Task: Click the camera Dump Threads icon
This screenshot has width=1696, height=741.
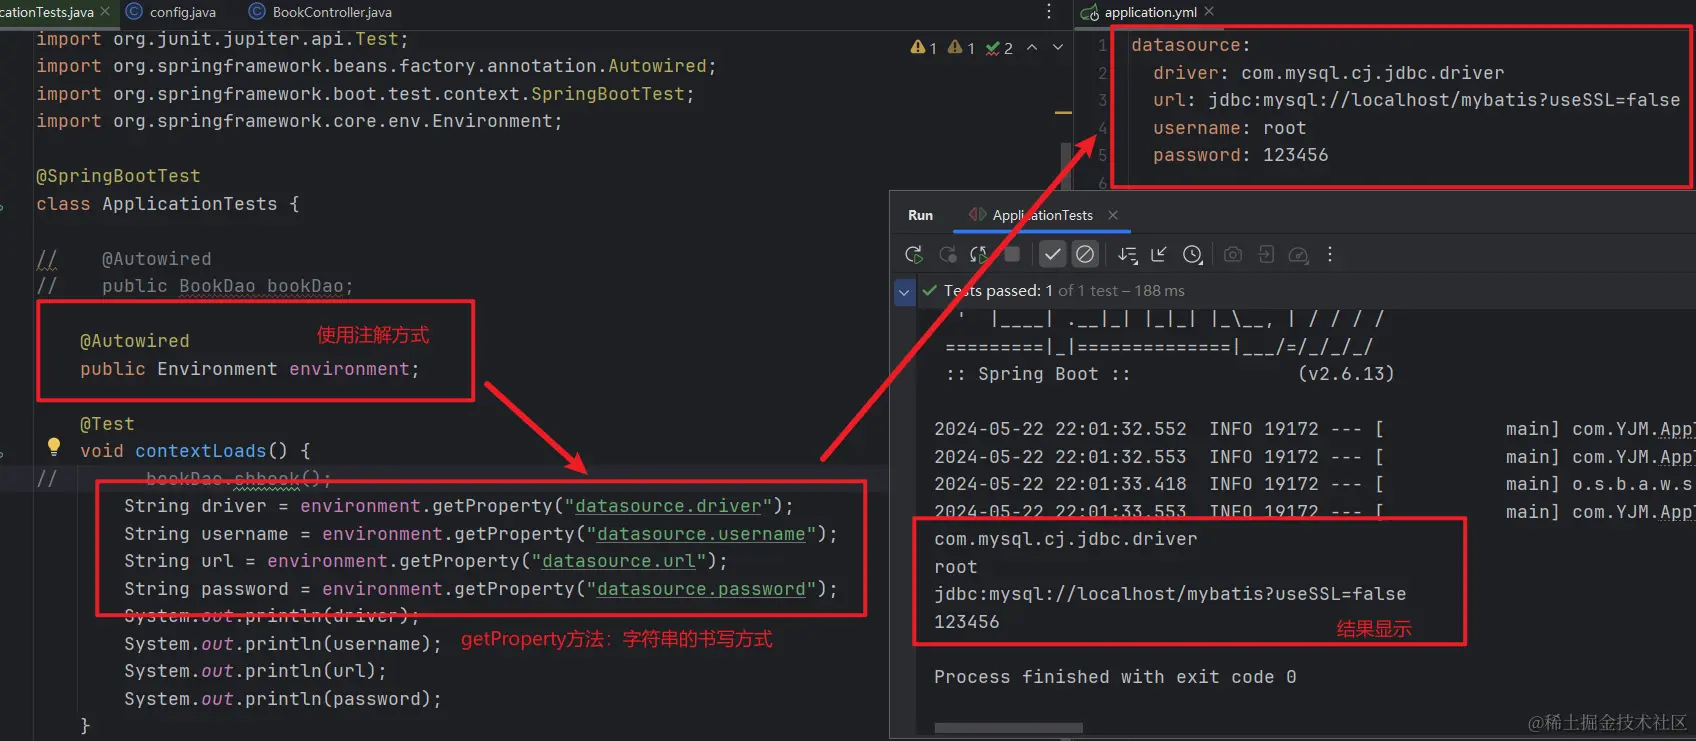Action: click(1233, 255)
